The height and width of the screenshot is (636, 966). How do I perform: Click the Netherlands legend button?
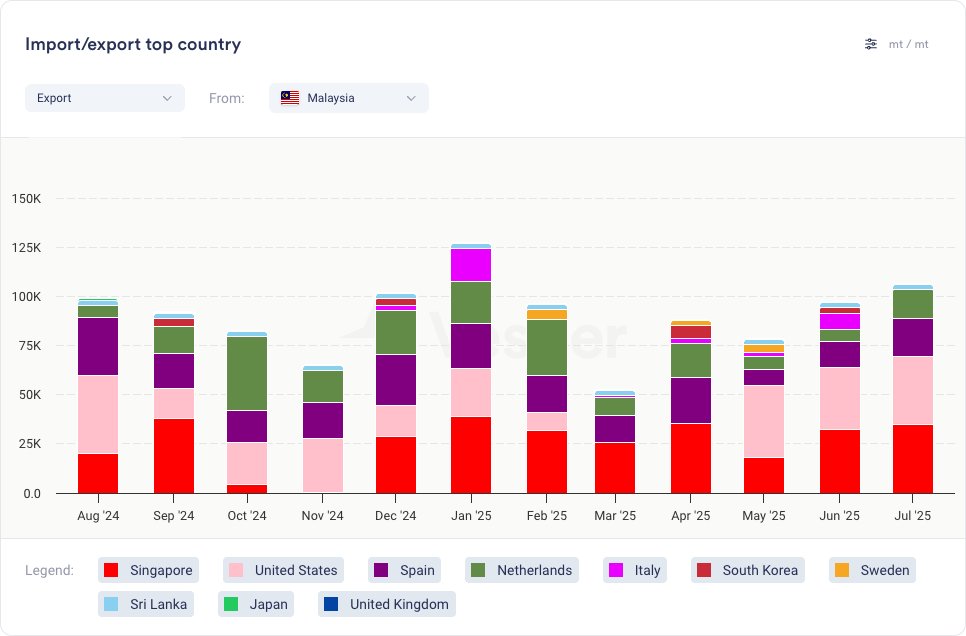522,570
